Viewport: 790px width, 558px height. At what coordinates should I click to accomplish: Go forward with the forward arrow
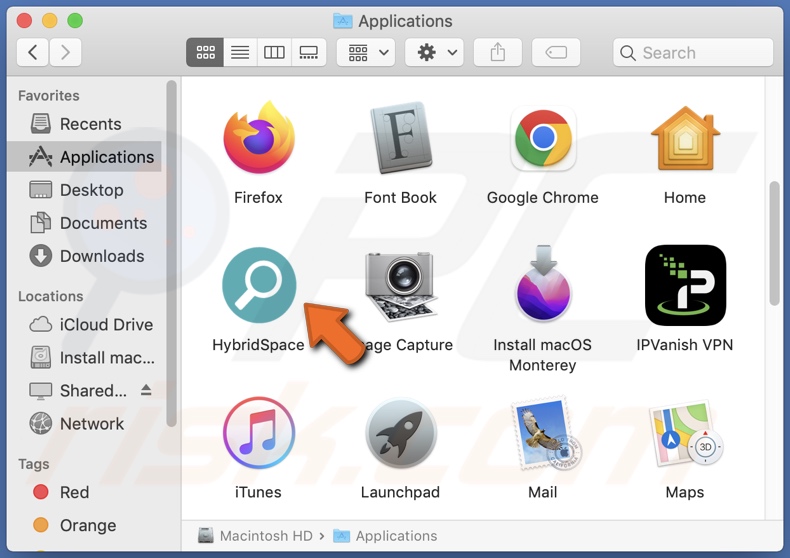[x=65, y=52]
